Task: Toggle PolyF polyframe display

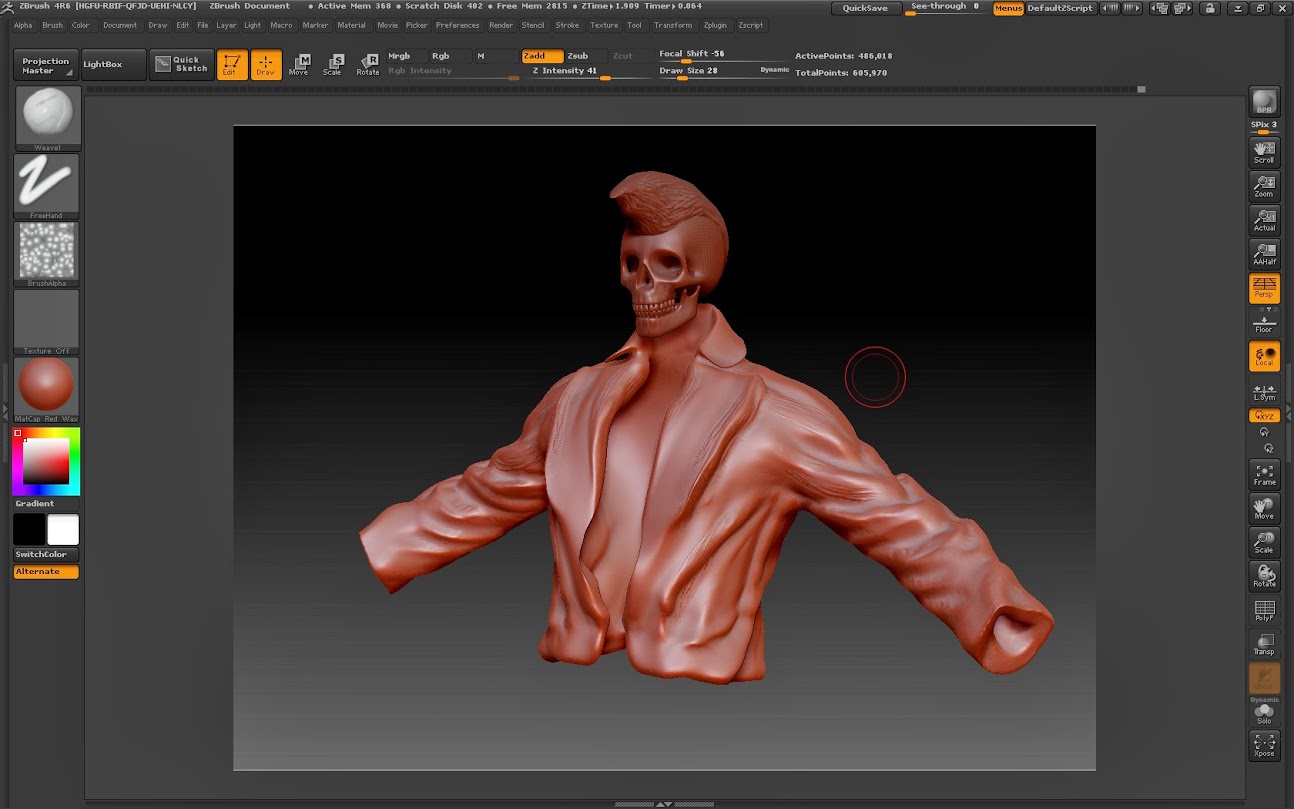Action: (x=1264, y=611)
